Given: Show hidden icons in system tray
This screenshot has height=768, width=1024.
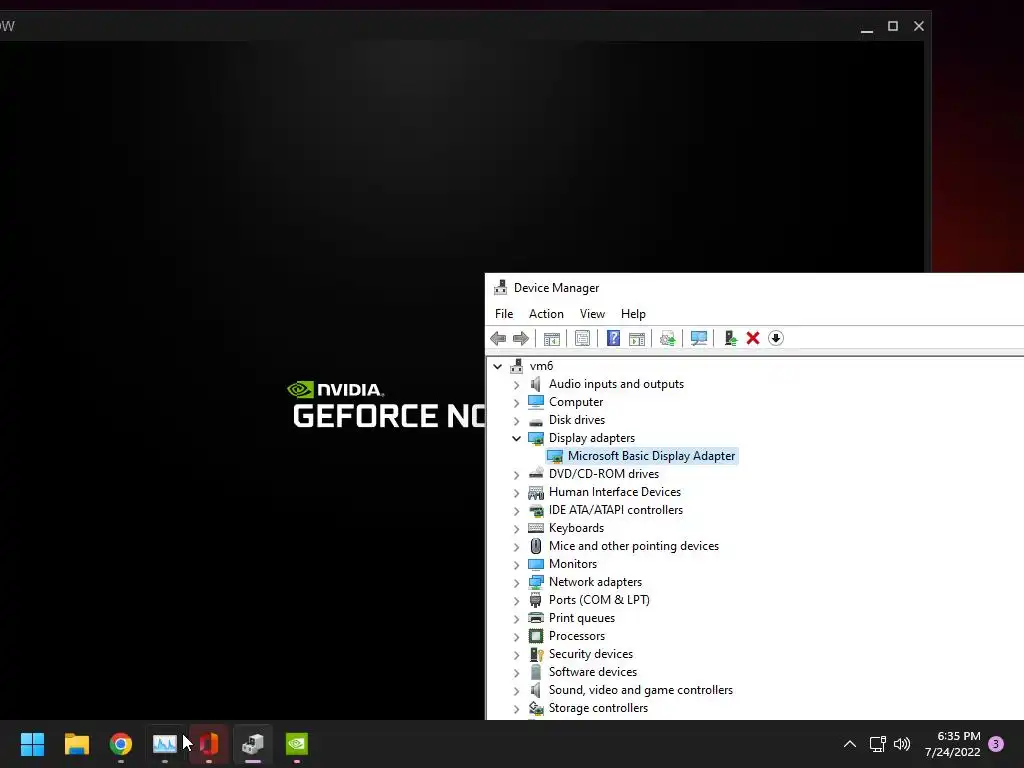Looking at the screenshot, I should [850, 744].
